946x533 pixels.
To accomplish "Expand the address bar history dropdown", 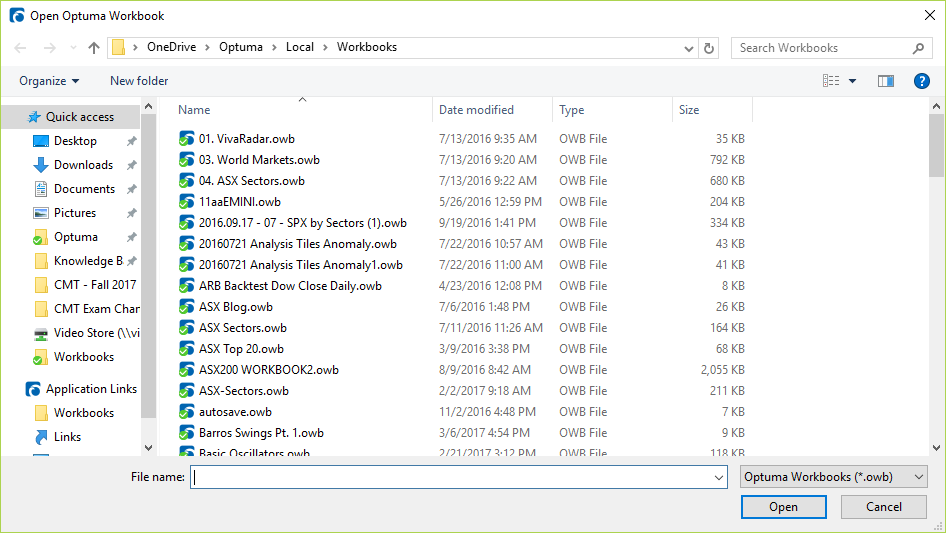I will [688, 48].
